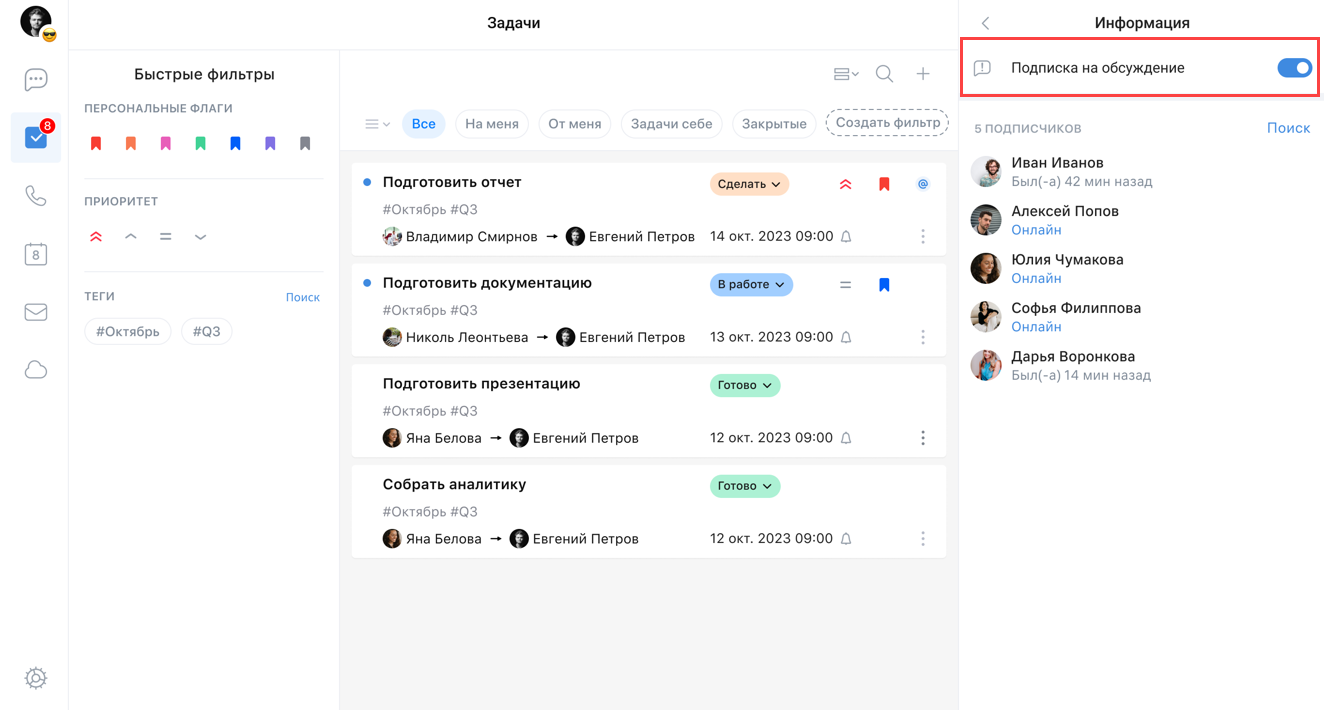Click the search magnifier above task list
Image resolution: width=1324 pixels, height=710 pixels.
coord(884,74)
